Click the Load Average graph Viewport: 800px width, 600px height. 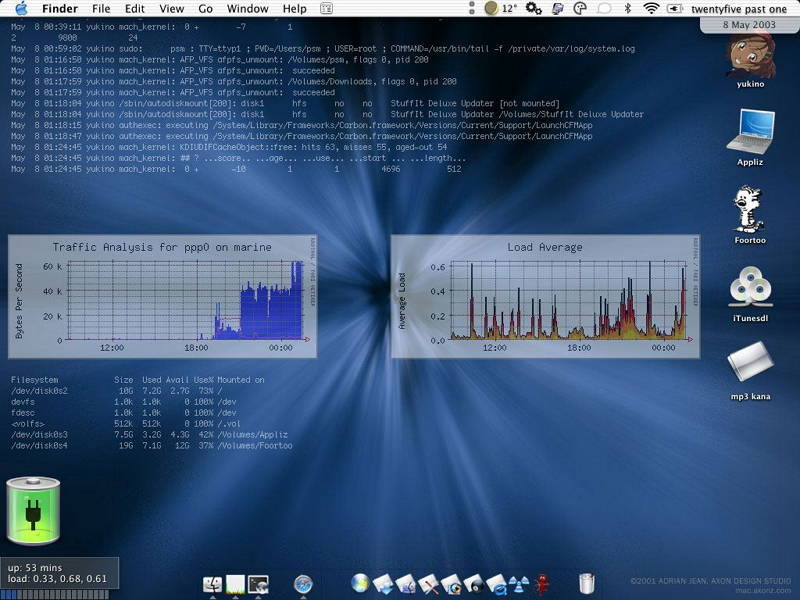coord(545,296)
